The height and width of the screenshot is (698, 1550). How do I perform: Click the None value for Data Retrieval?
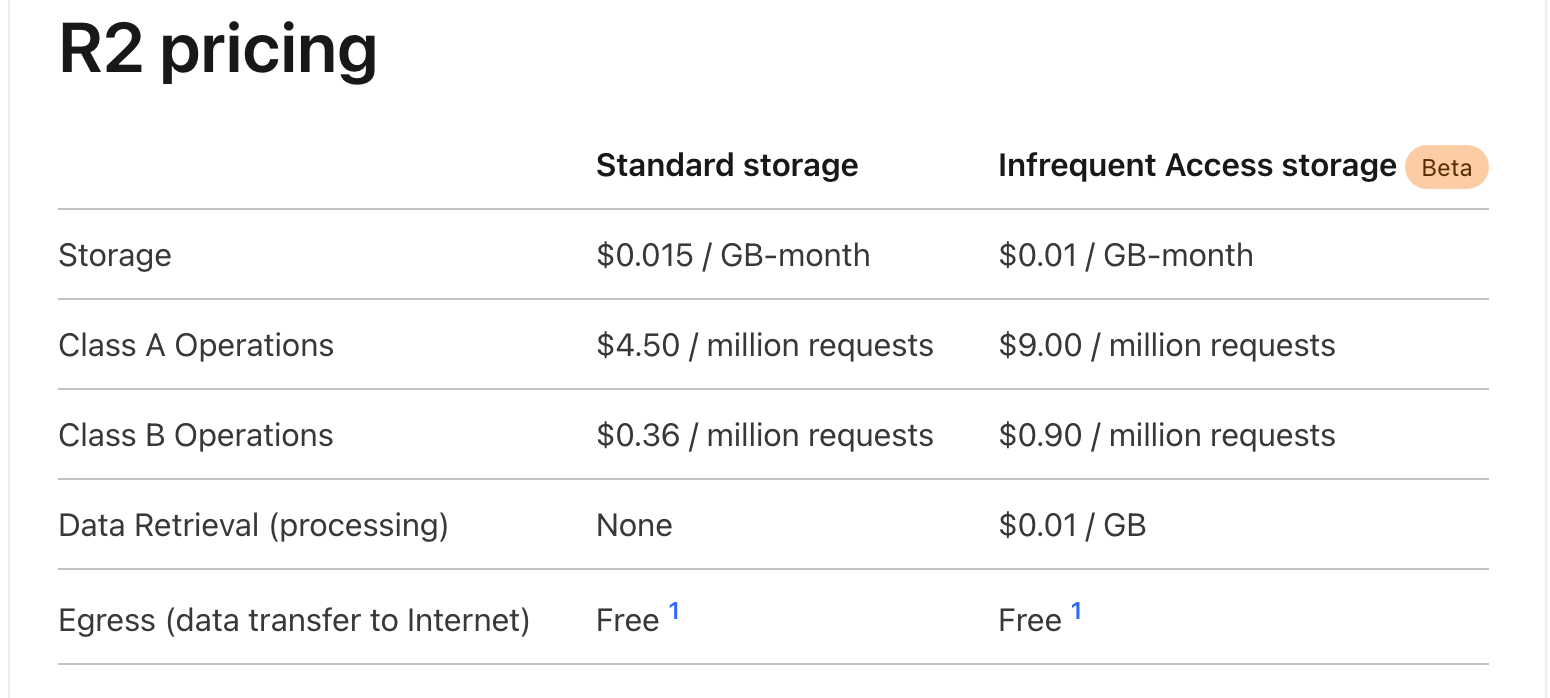[634, 525]
